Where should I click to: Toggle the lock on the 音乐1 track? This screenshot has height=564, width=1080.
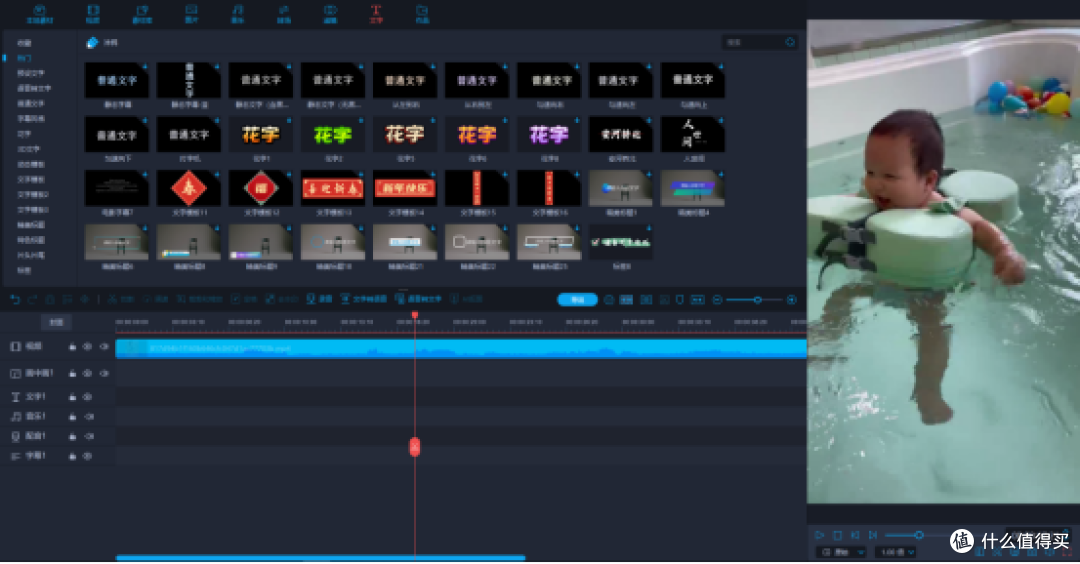tap(72, 417)
